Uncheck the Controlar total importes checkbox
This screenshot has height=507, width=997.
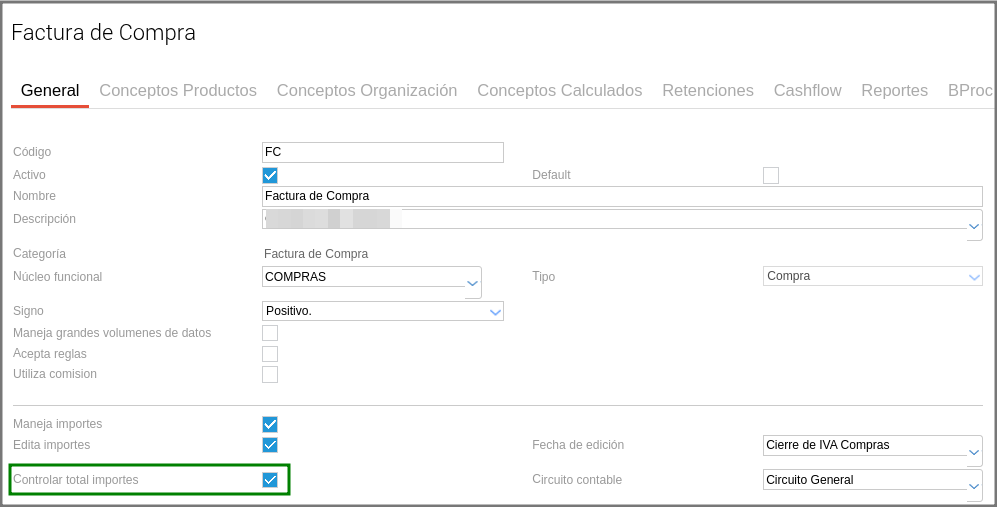[270, 480]
